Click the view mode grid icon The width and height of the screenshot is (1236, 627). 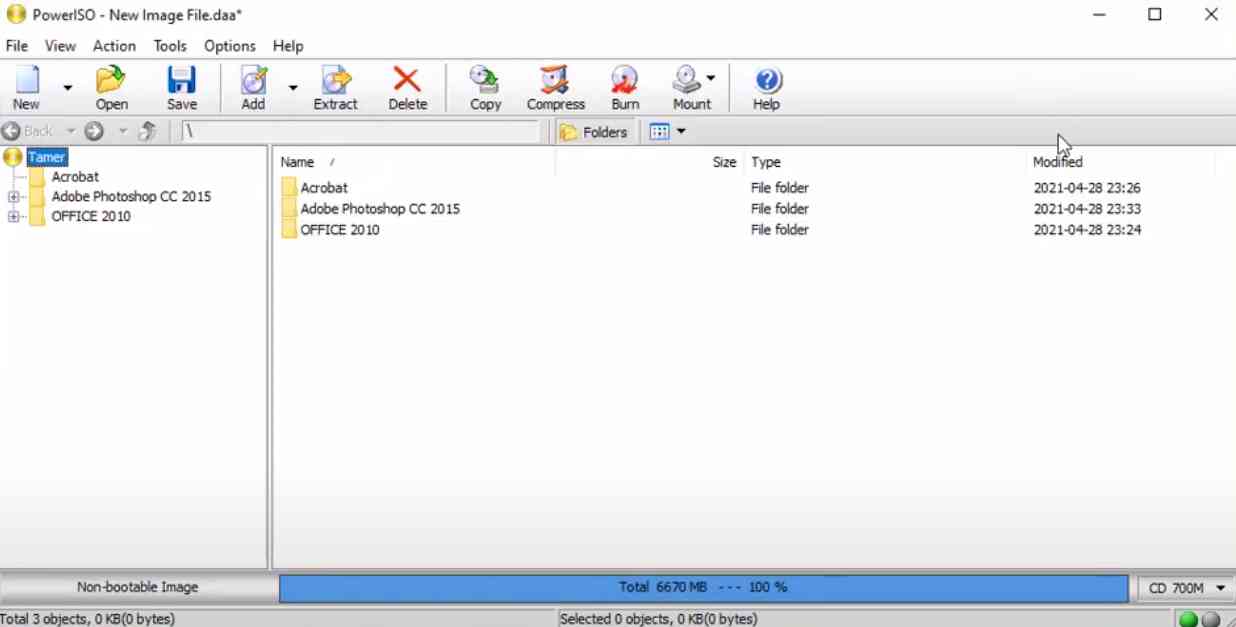click(x=659, y=132)
